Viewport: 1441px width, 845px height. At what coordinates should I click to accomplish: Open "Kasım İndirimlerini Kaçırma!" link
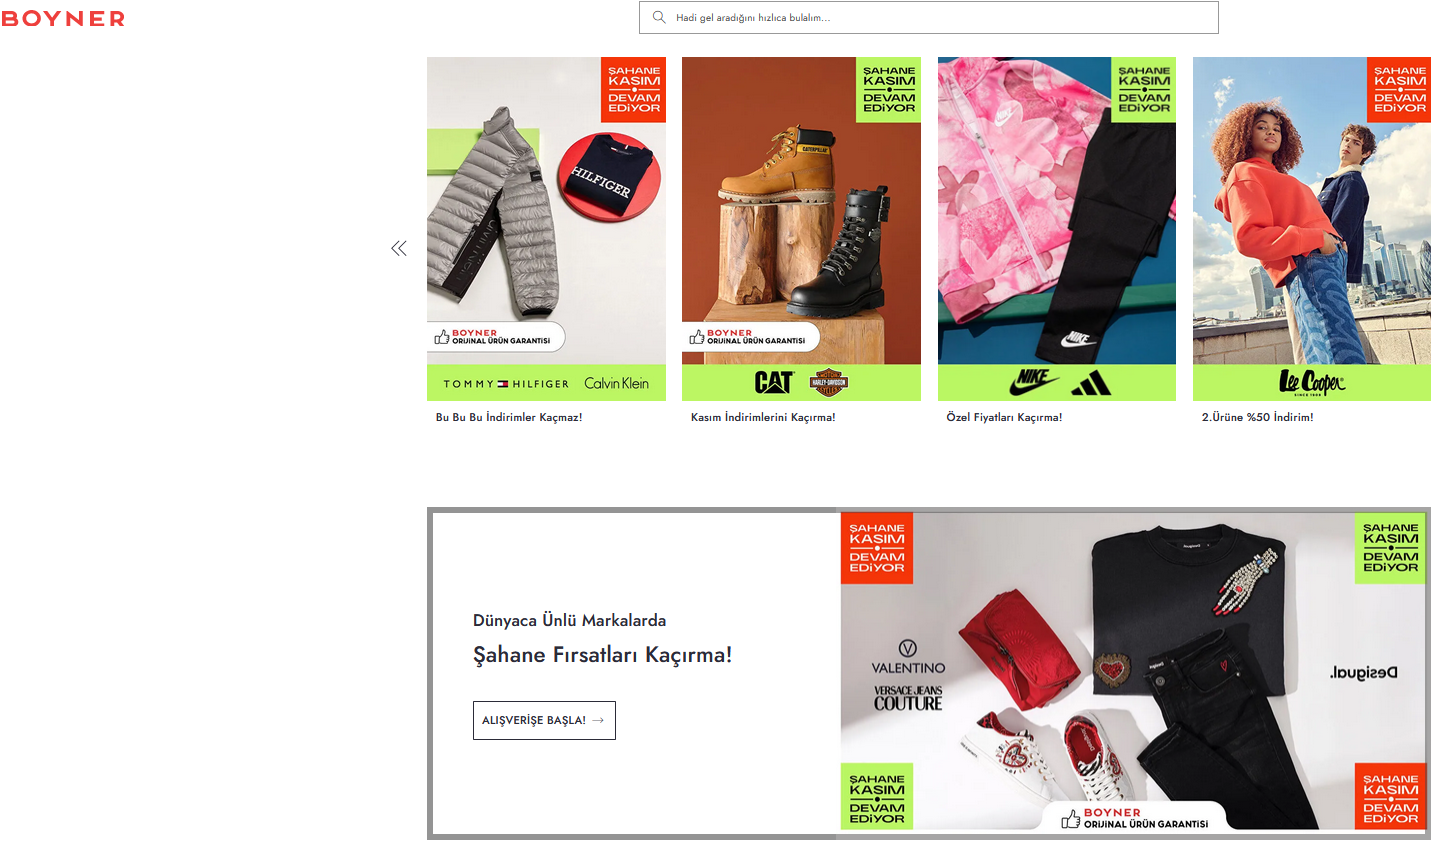[763, 417]
